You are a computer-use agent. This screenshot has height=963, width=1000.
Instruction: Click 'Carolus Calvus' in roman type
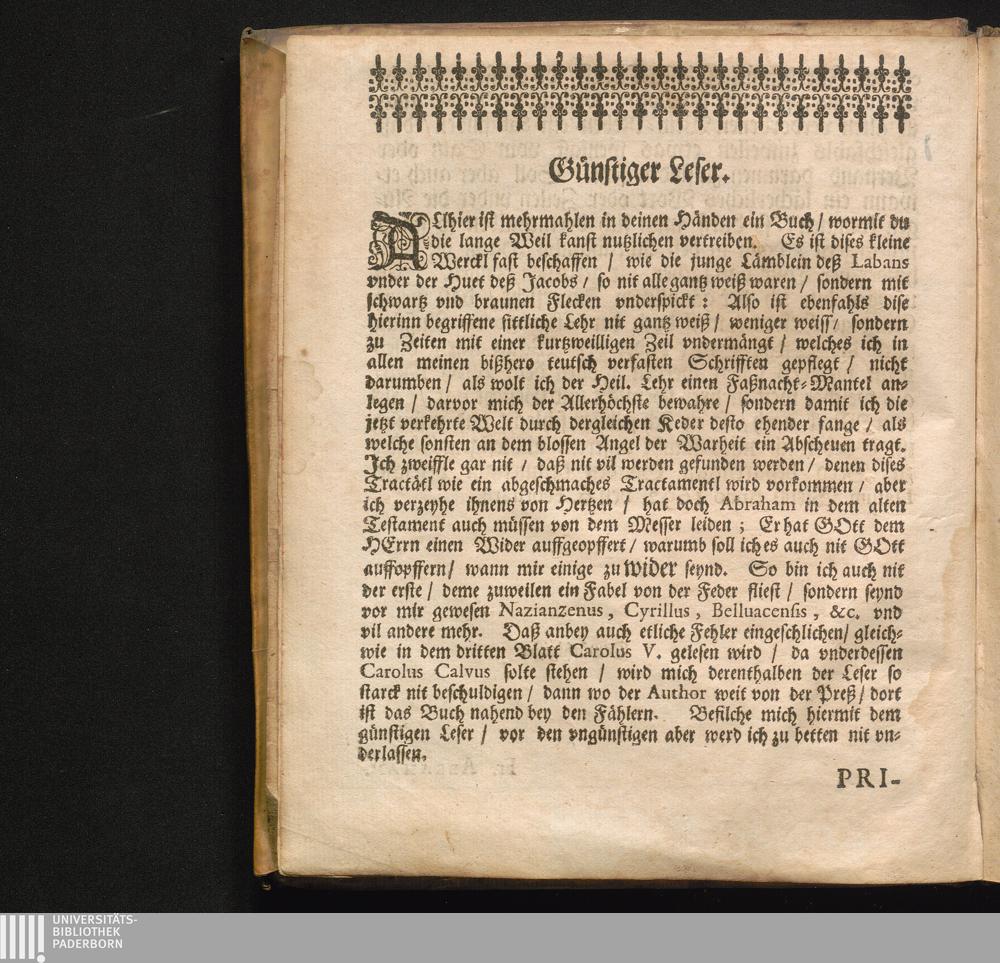[425, 672]
